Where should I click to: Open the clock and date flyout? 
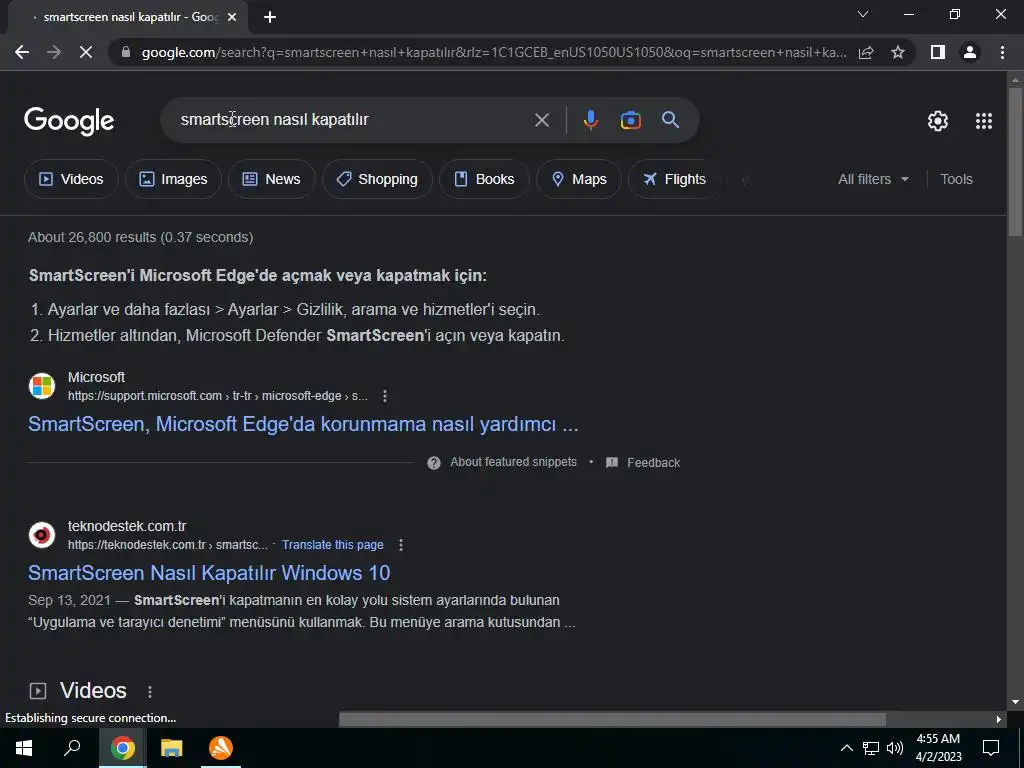[x=938, y=748]
